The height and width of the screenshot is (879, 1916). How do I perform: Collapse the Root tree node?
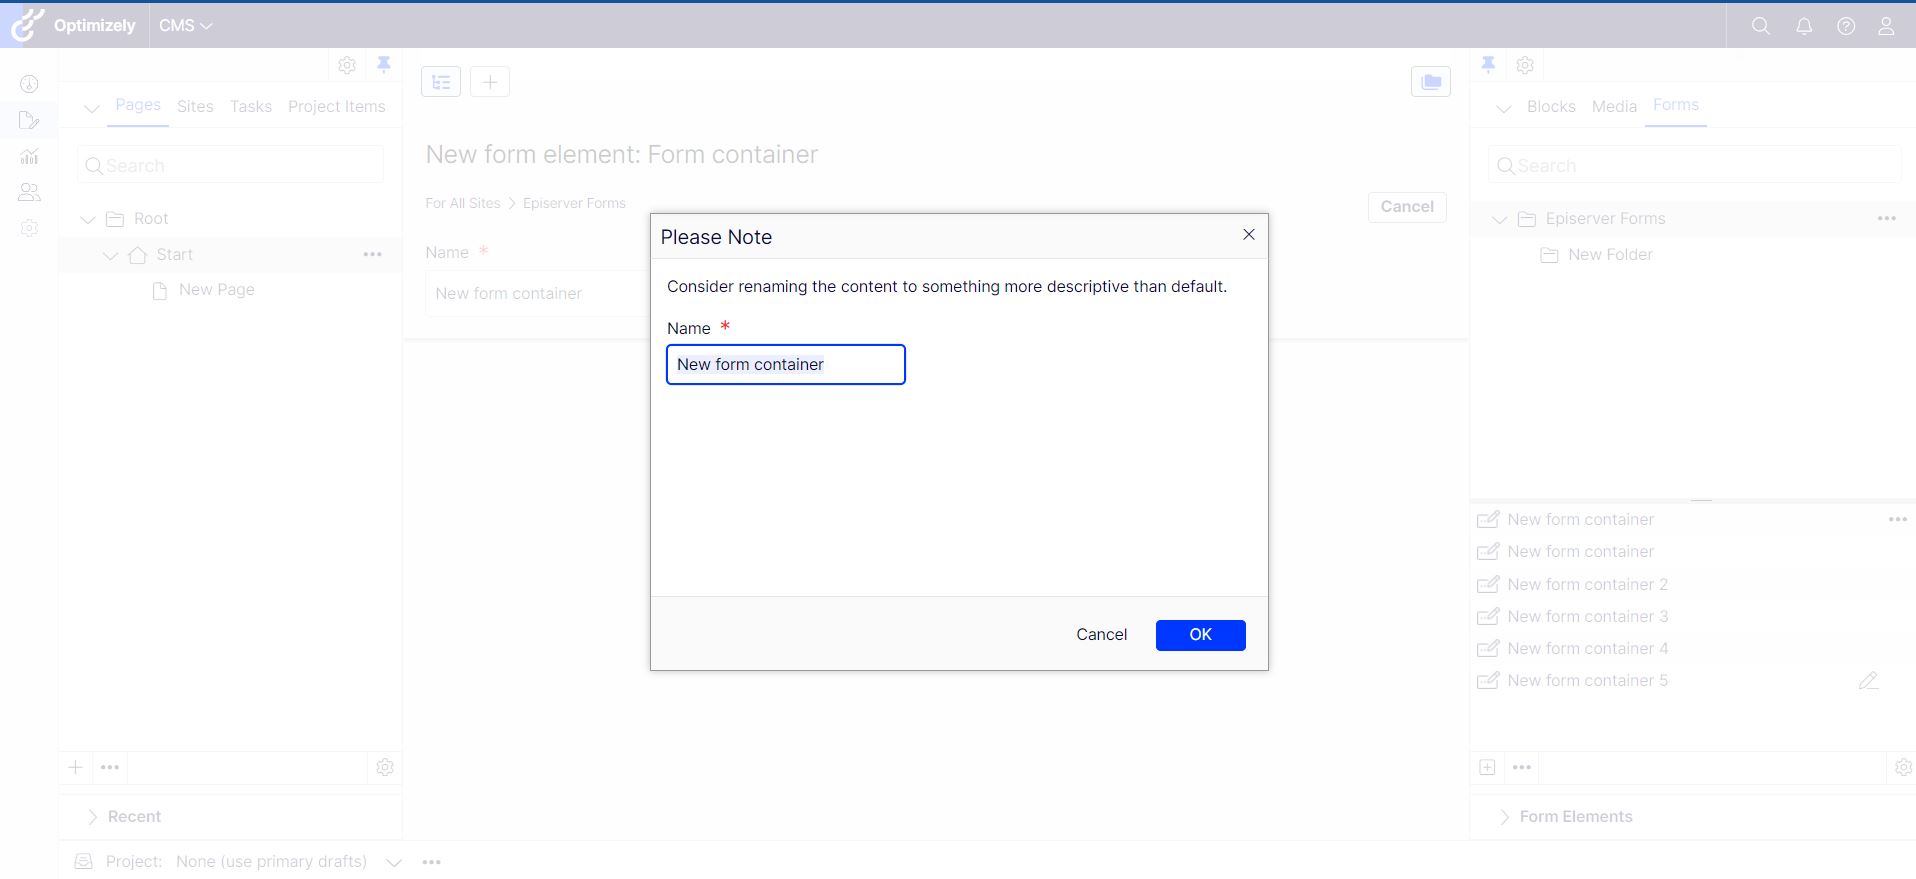[88, 219]
